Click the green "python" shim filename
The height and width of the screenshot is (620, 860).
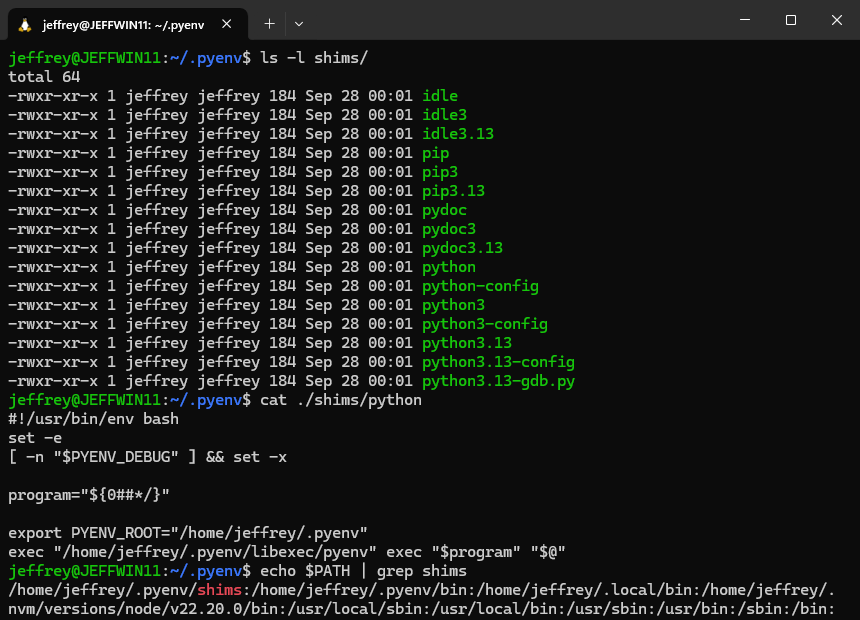tap(448, 267)
